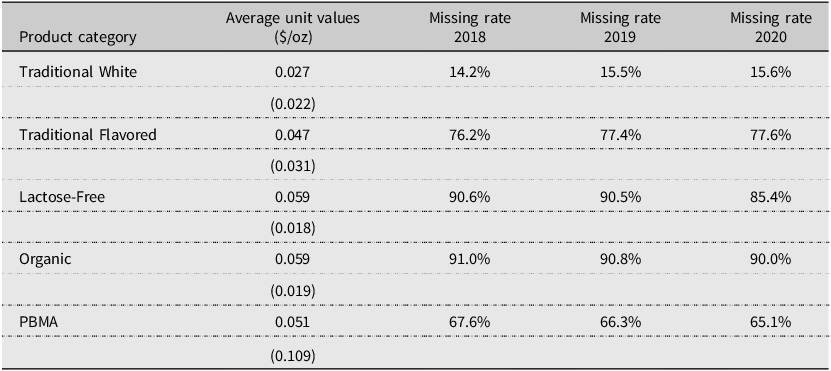Select the 66.3% PBMA 2019 cell
This screenshot has height=371, width=831.
621,322
